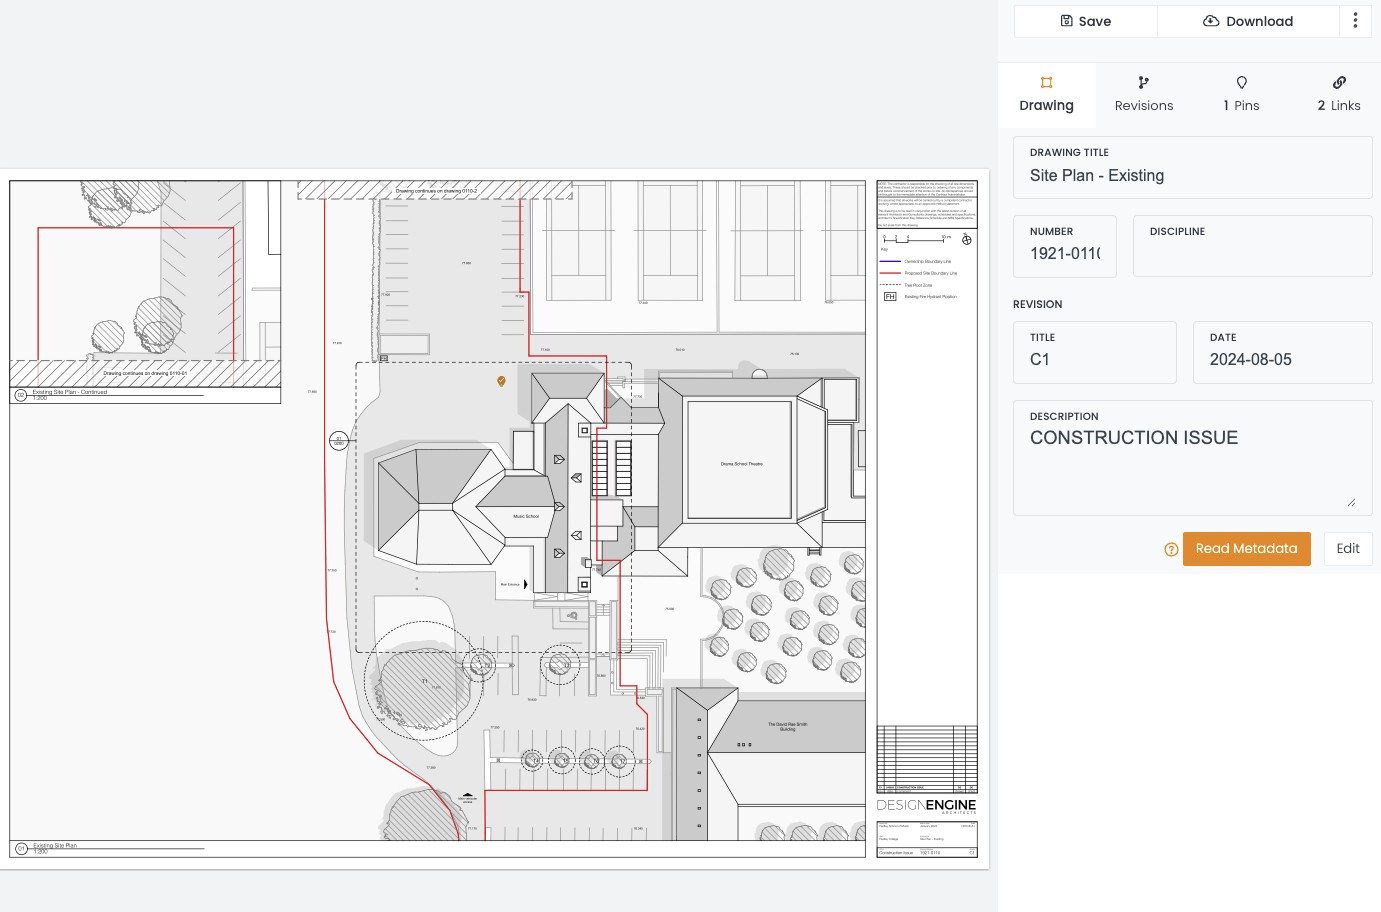Click the Description field CONSTRUCTION ISSUE
This screenshot has height=912, width=1381.
[1192, 458]
